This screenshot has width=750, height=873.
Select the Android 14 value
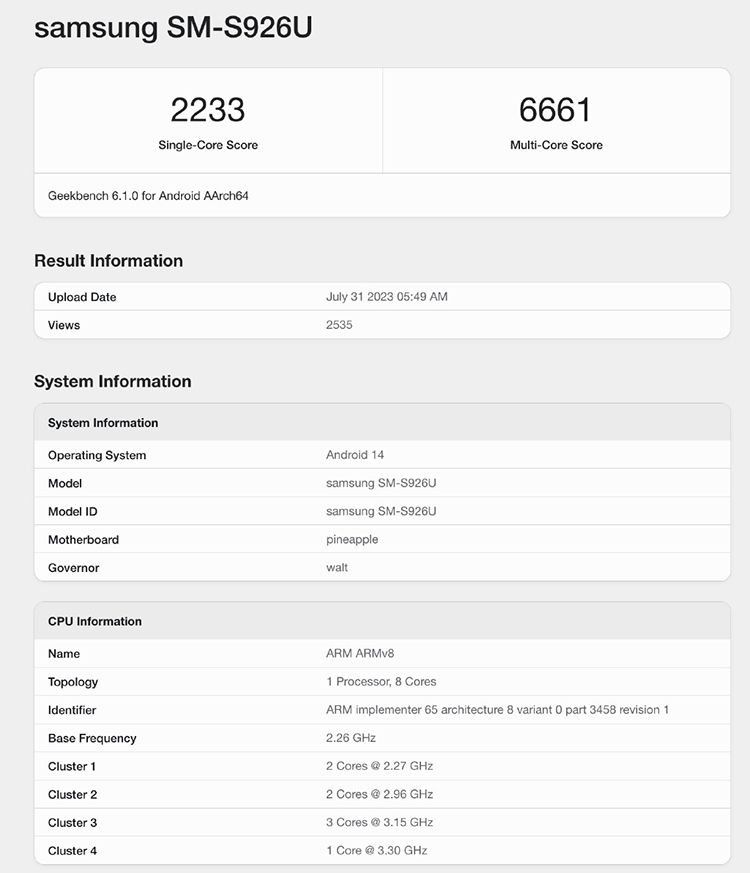click(355, 455)
